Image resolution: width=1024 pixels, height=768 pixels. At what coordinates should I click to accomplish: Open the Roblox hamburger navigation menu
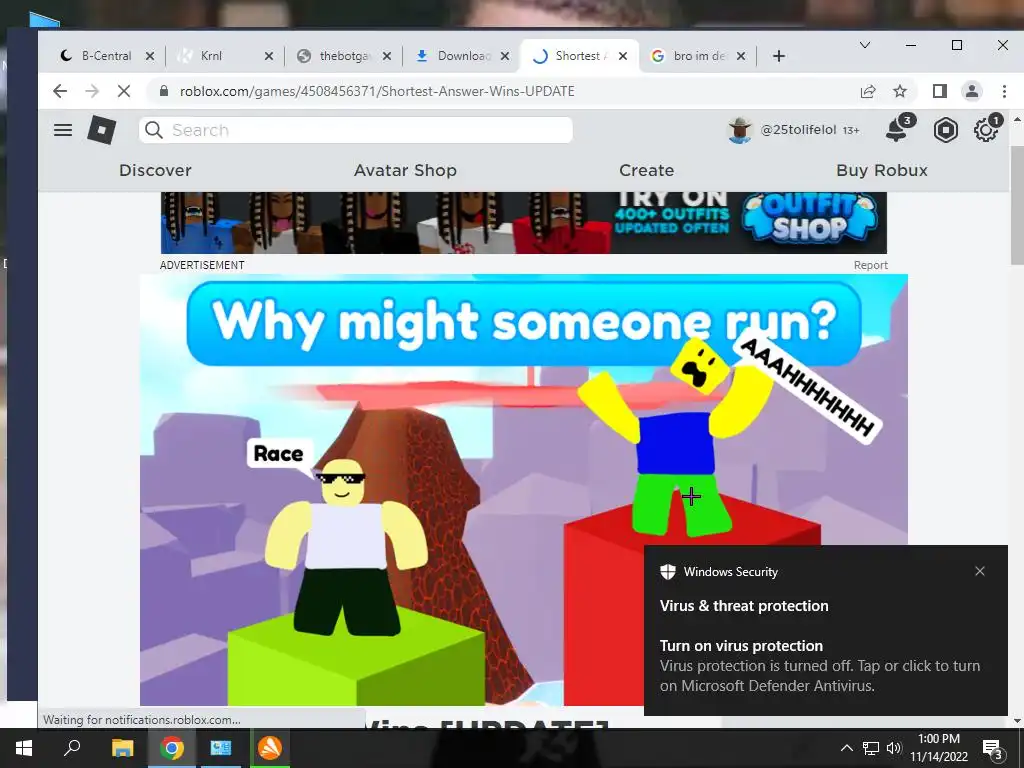coord(63,130)
